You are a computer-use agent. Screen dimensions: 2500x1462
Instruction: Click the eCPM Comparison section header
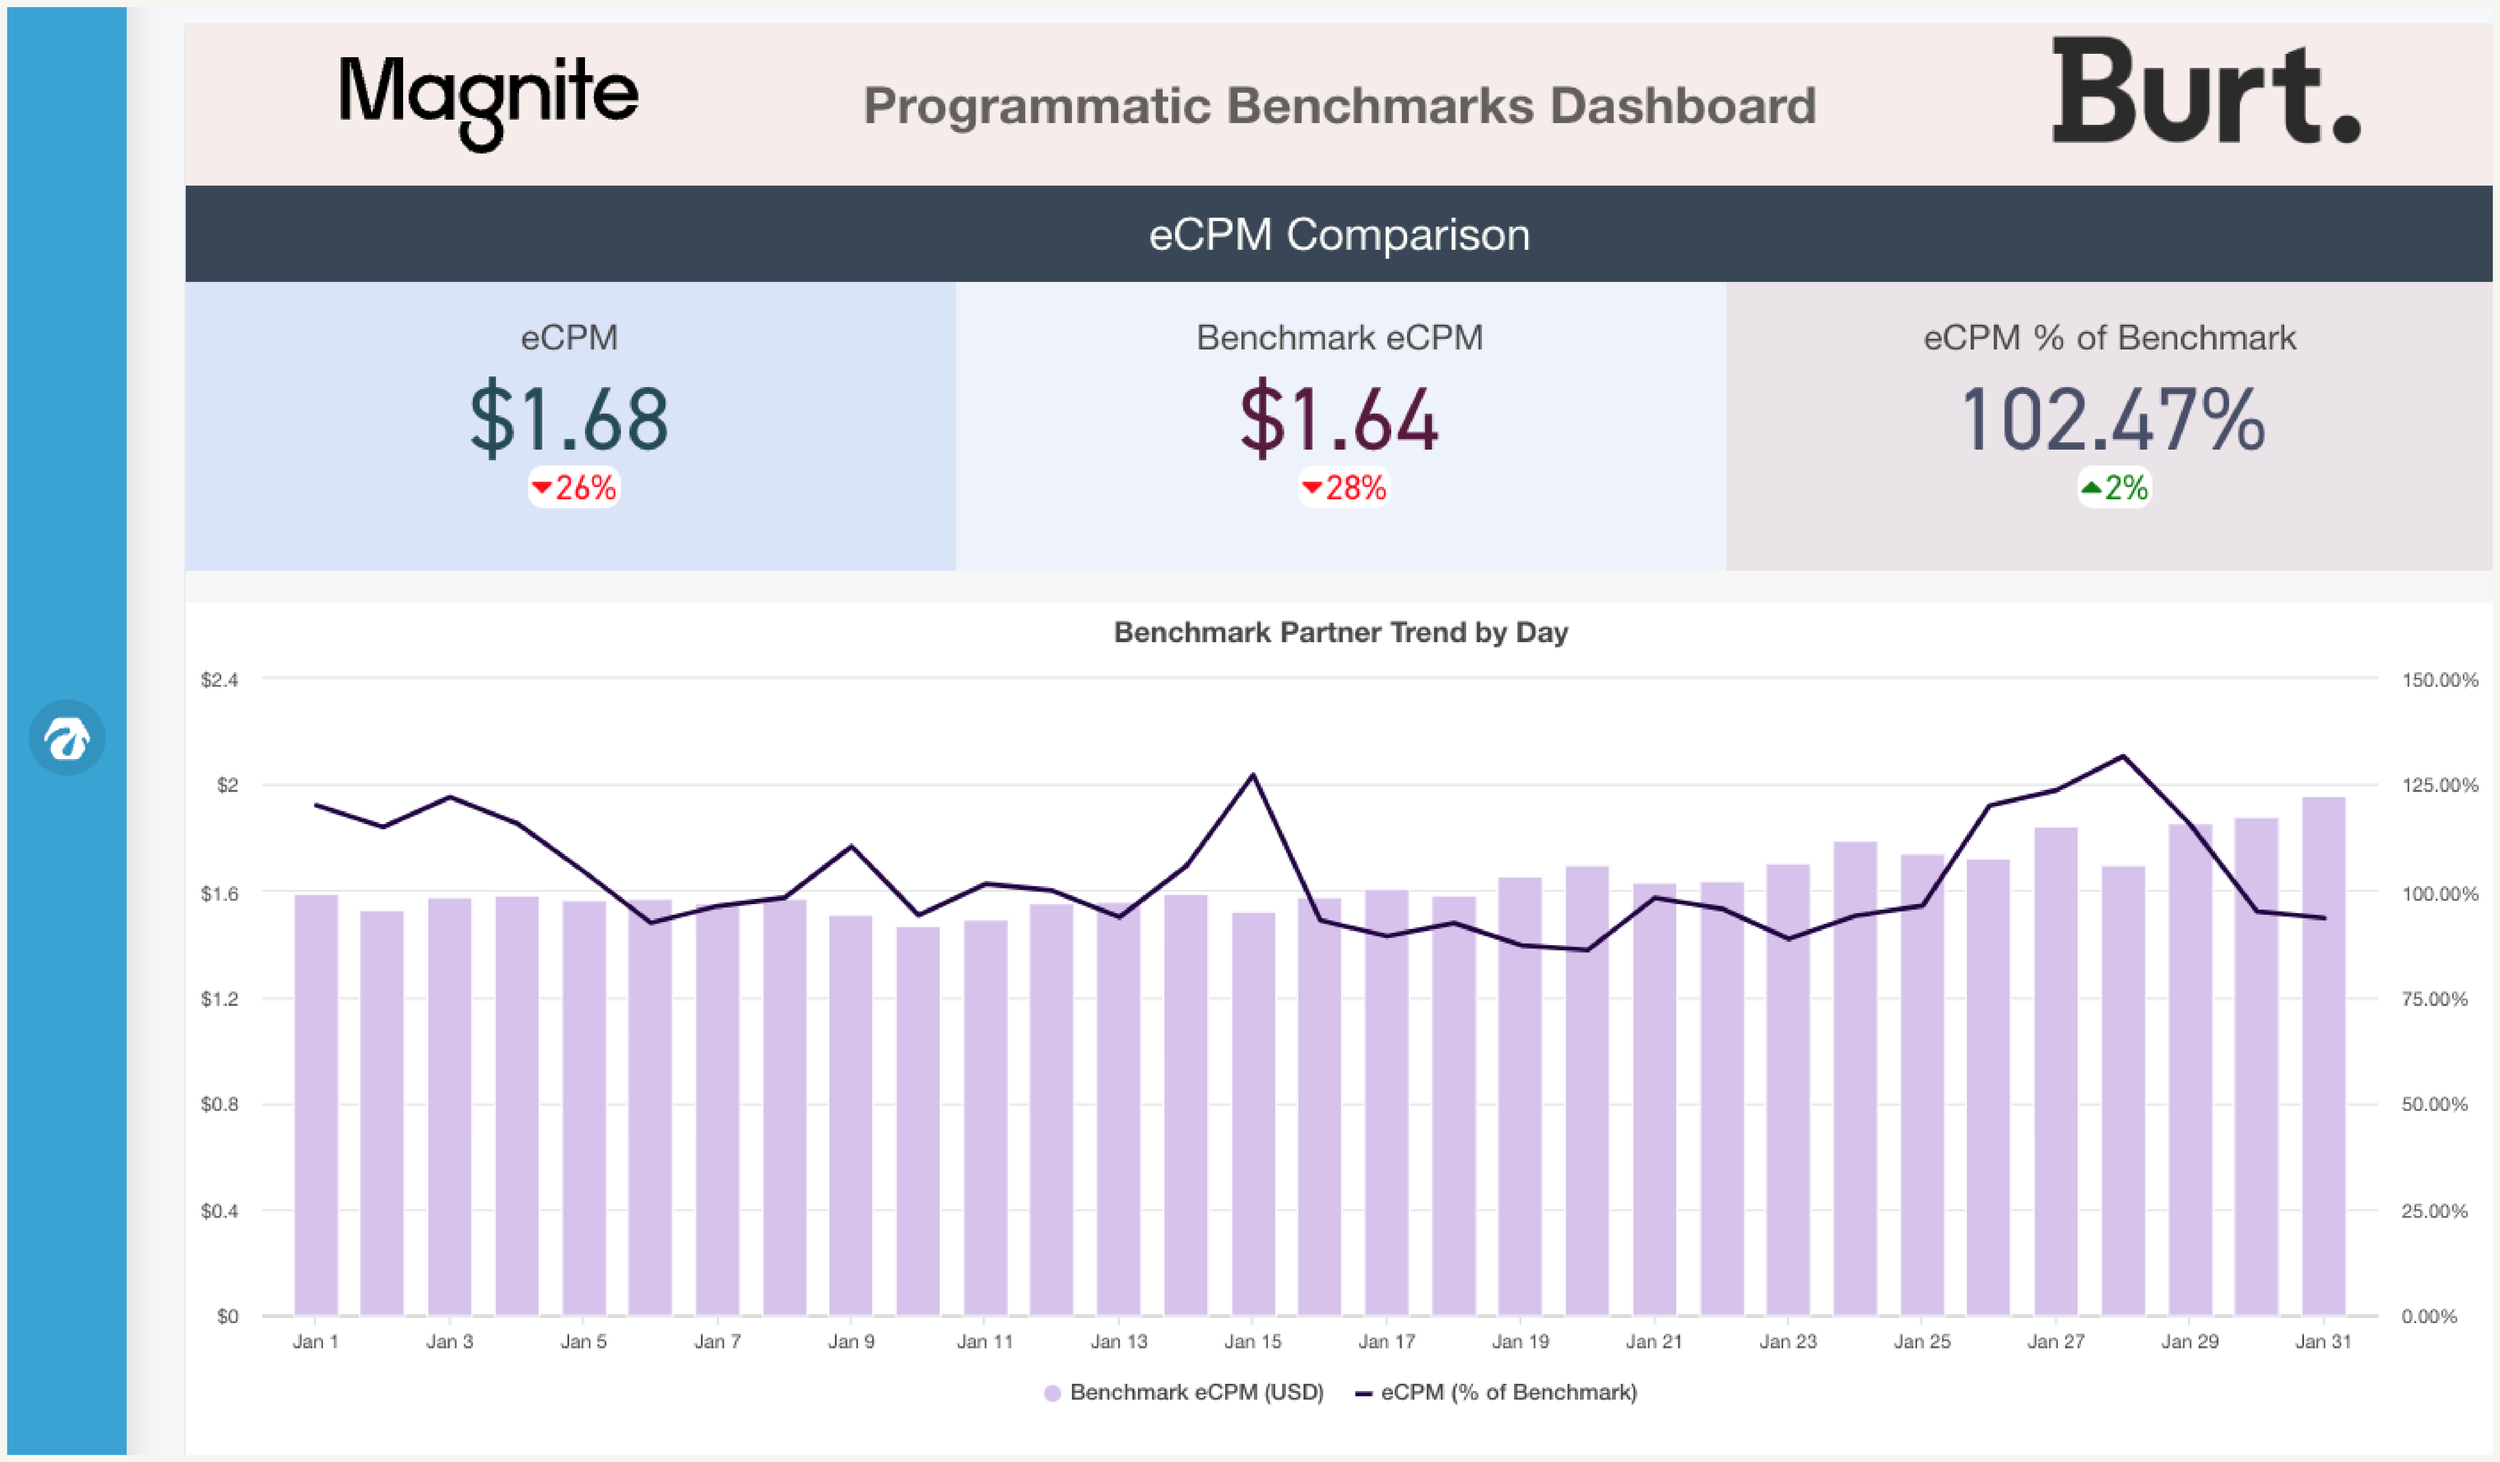pos(1338,234)
